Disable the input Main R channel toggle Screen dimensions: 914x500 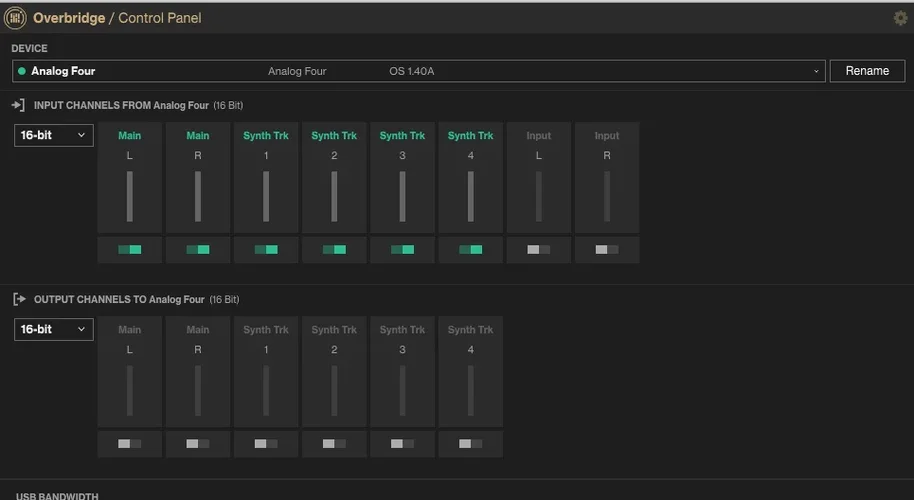point(198,249)
